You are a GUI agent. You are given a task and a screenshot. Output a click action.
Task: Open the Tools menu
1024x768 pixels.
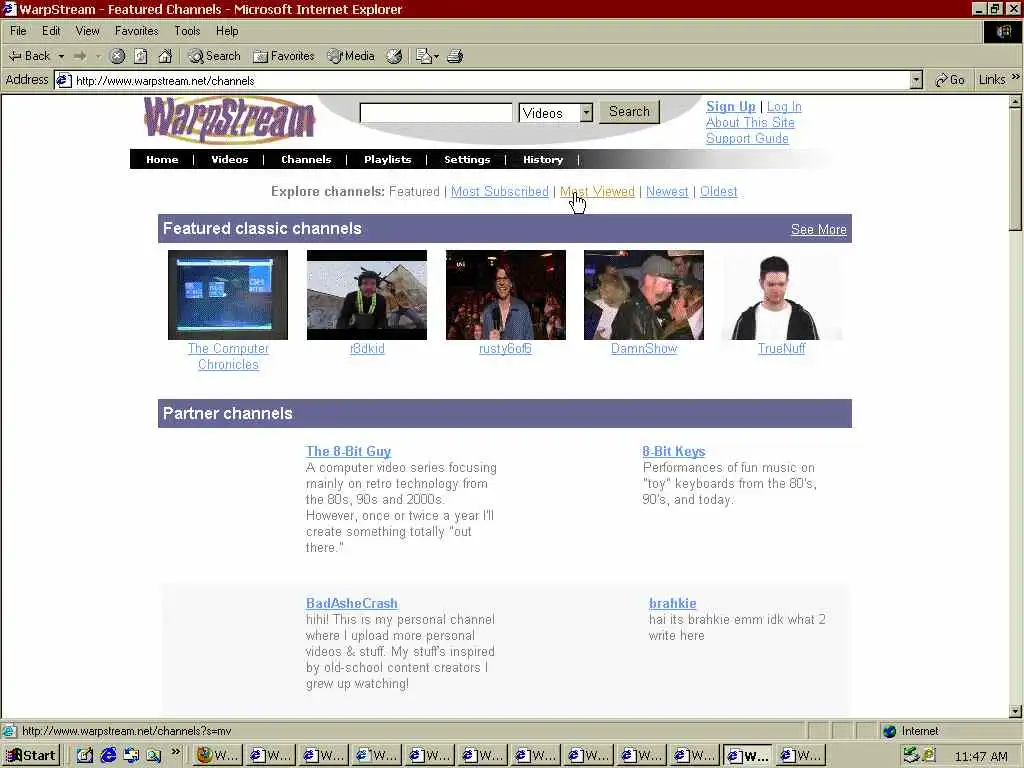coord(187,31)
